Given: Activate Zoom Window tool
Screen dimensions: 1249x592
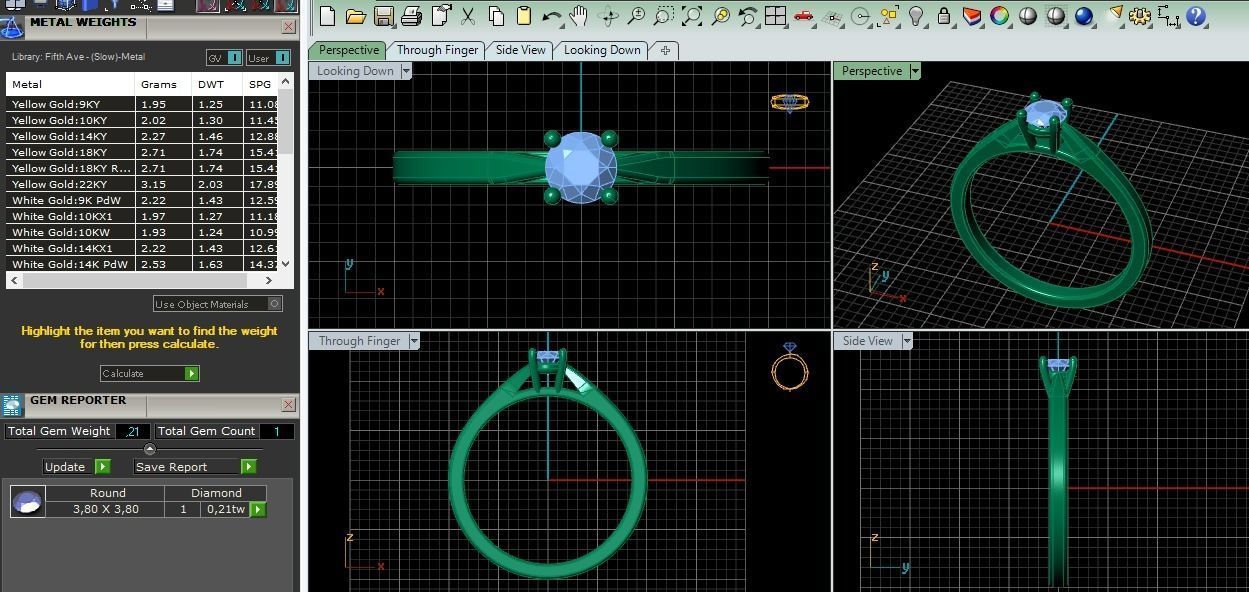Looking at the screenshot, I should point(663,16).
